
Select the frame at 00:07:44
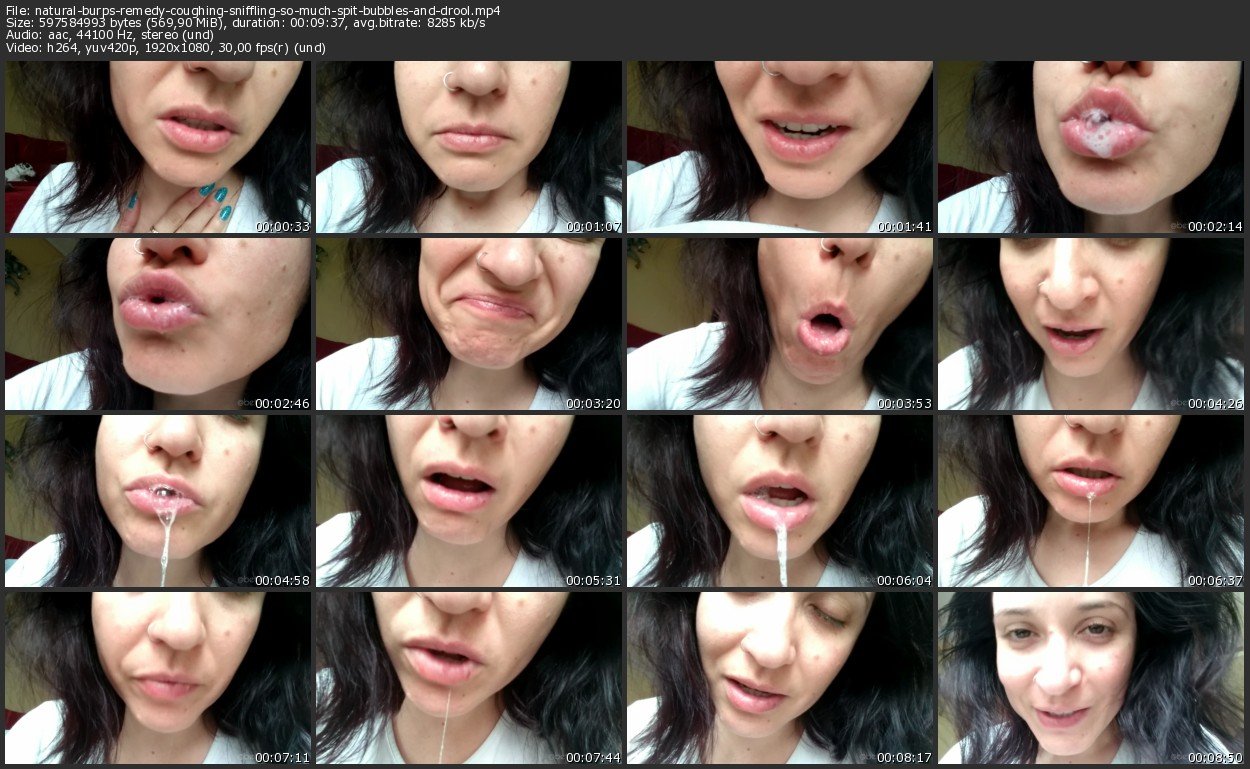point(469,678)
